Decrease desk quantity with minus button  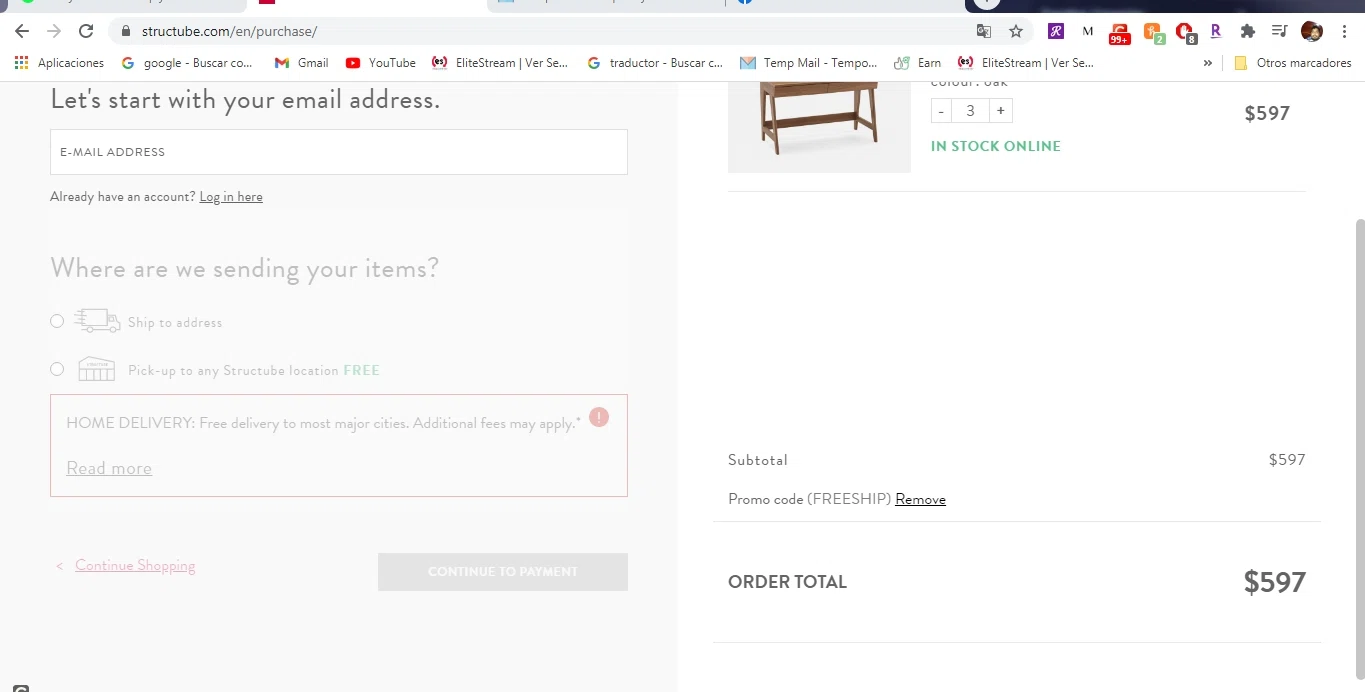(x=941, y=111)
